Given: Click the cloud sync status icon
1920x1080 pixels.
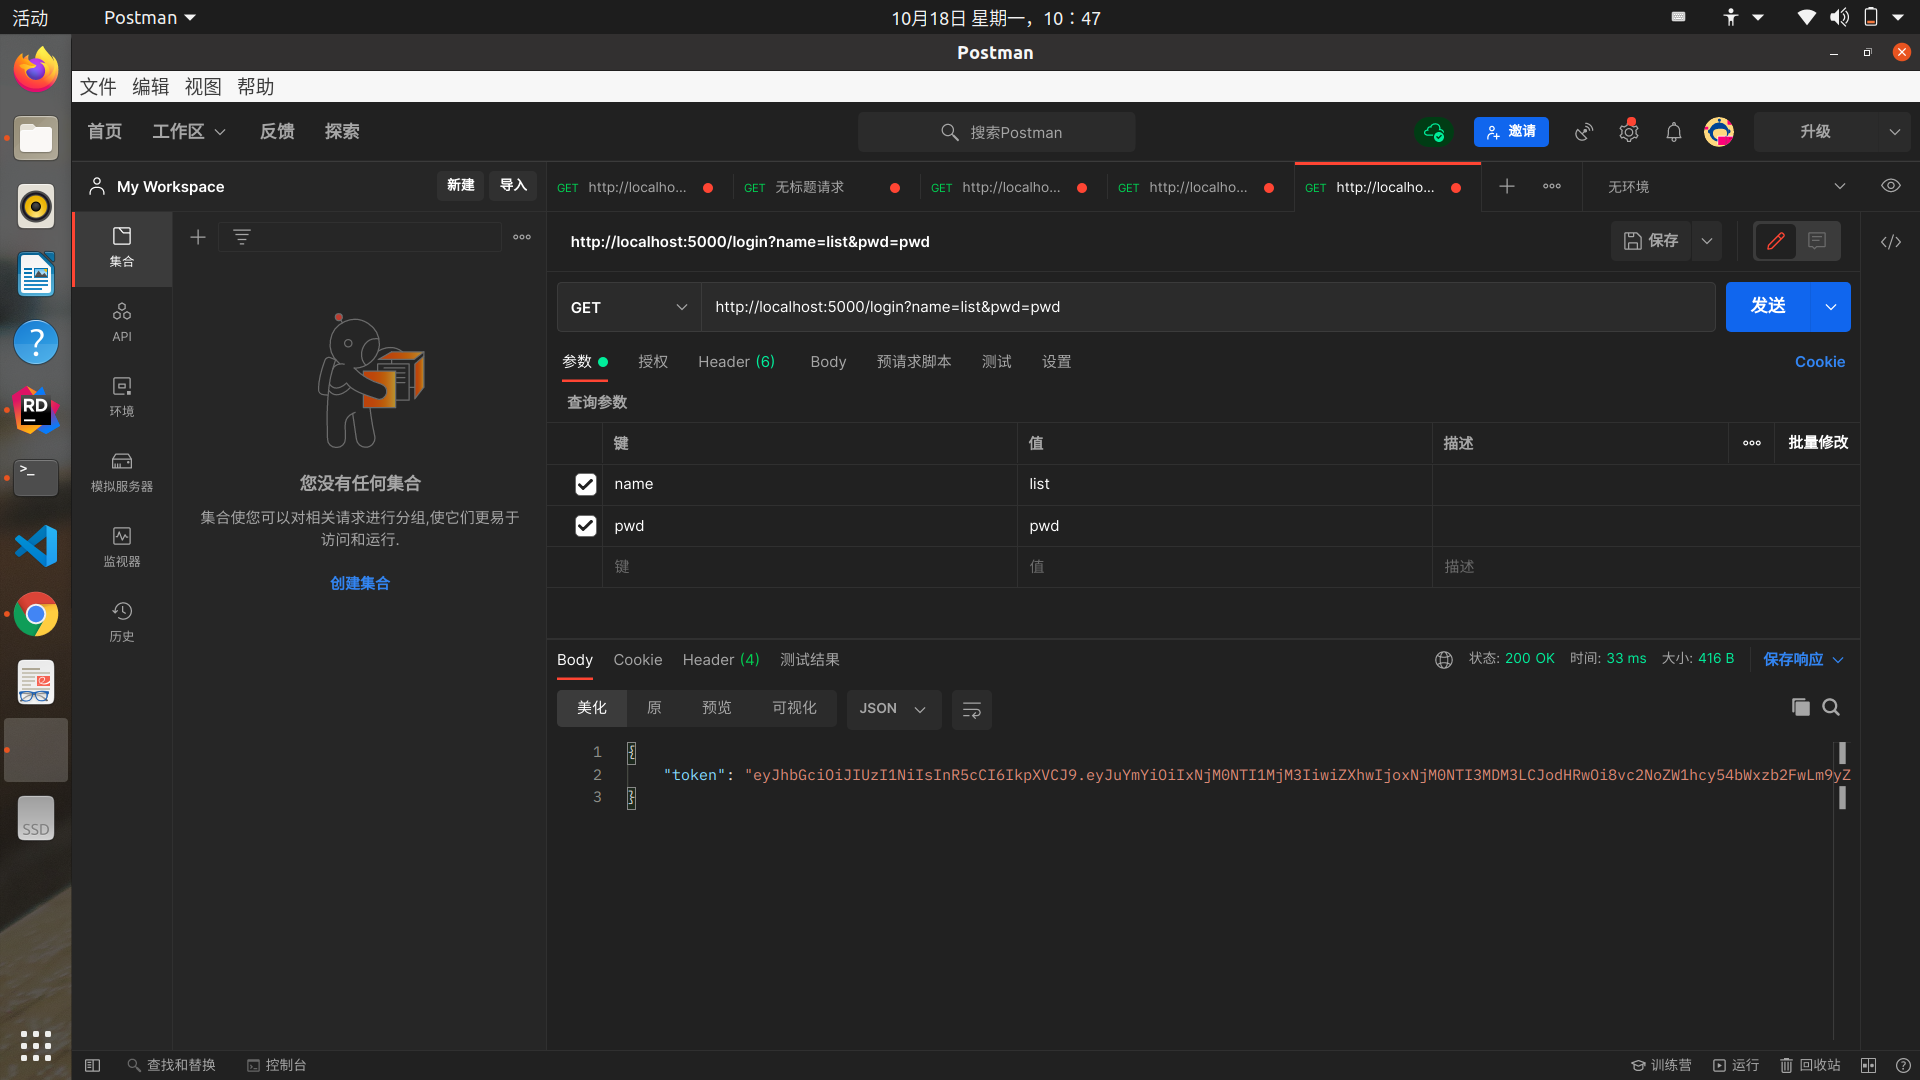Looking at the screenshot, I should tap(1434, 132).
